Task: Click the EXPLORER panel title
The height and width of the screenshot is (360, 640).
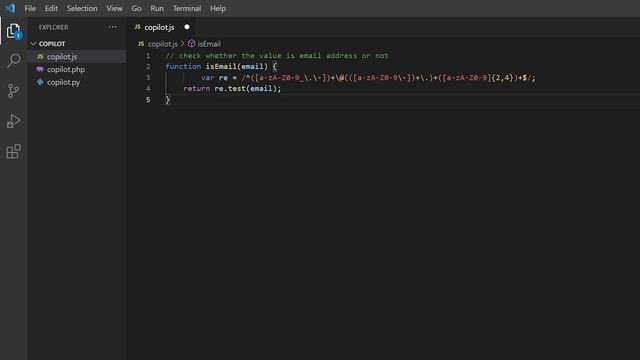Action: click(x=53, y=27)
